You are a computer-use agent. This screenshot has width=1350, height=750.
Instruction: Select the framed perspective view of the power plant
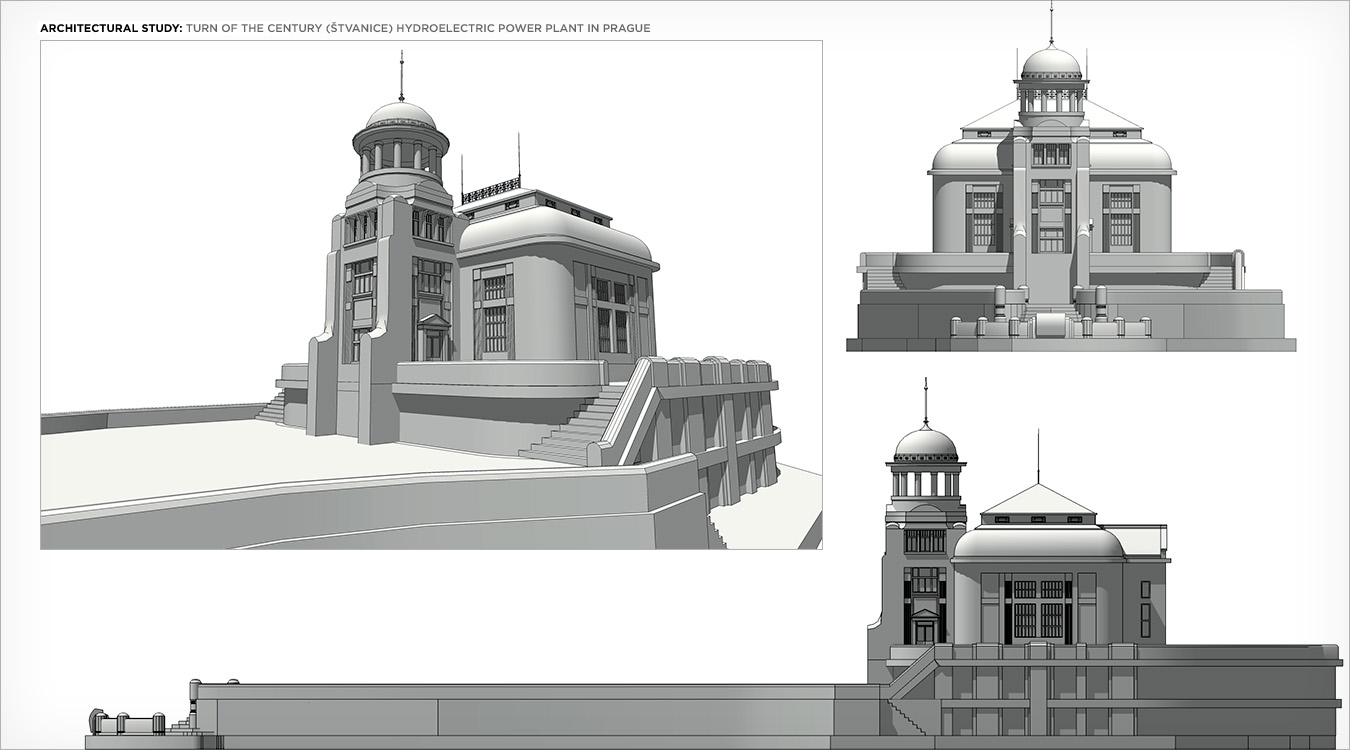coord(431,295)
